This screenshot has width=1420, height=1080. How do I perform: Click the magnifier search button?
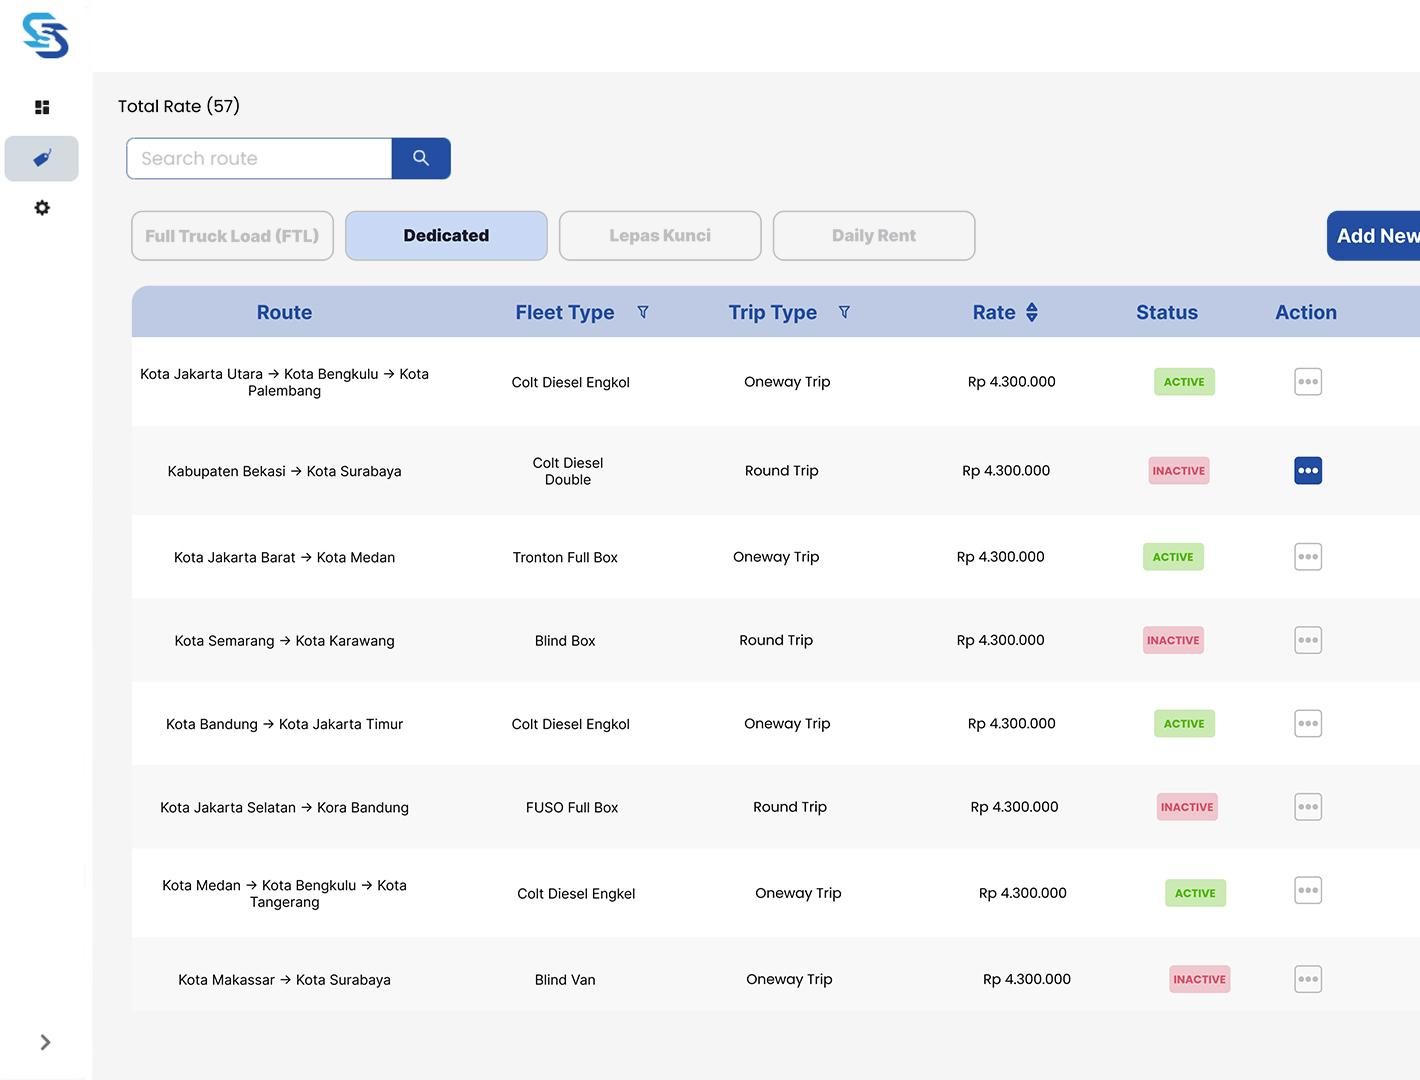pos(421,158)
